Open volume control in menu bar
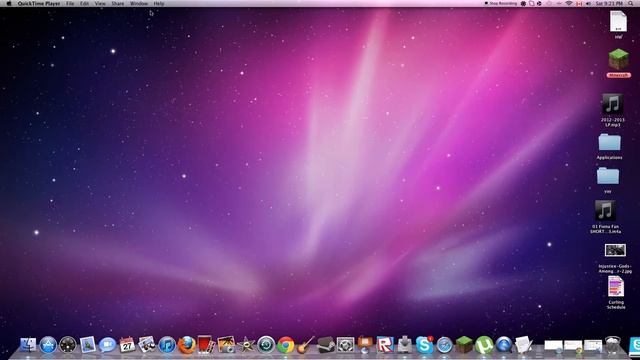The height and width of the screenshot is (360, 640). [x=588, y=3]
